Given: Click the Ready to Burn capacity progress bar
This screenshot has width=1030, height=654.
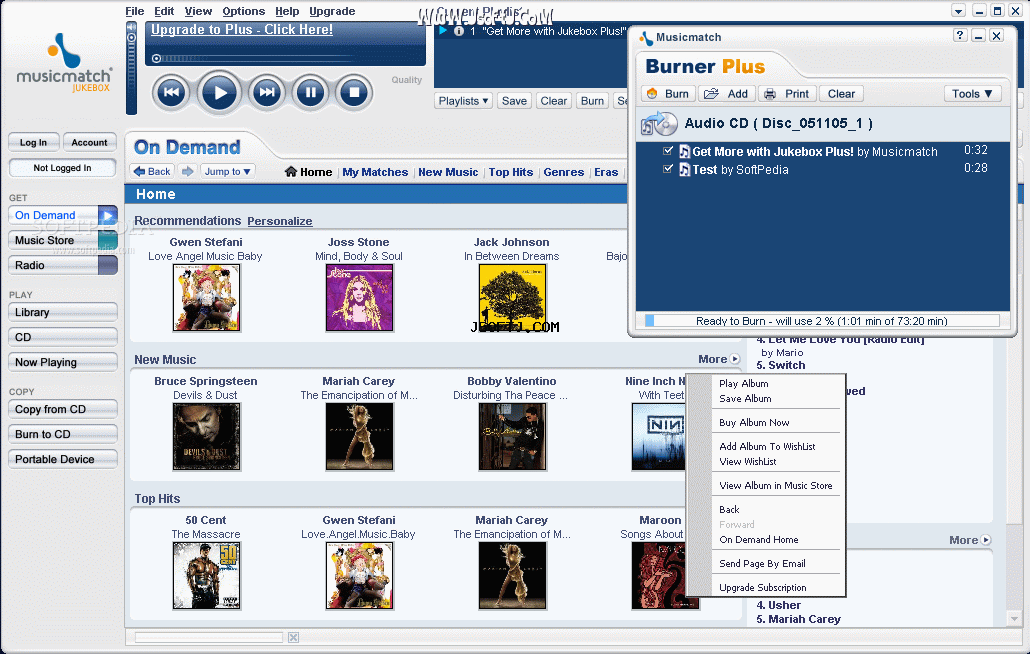Looking at the screenshot, I should click(822, 320).
